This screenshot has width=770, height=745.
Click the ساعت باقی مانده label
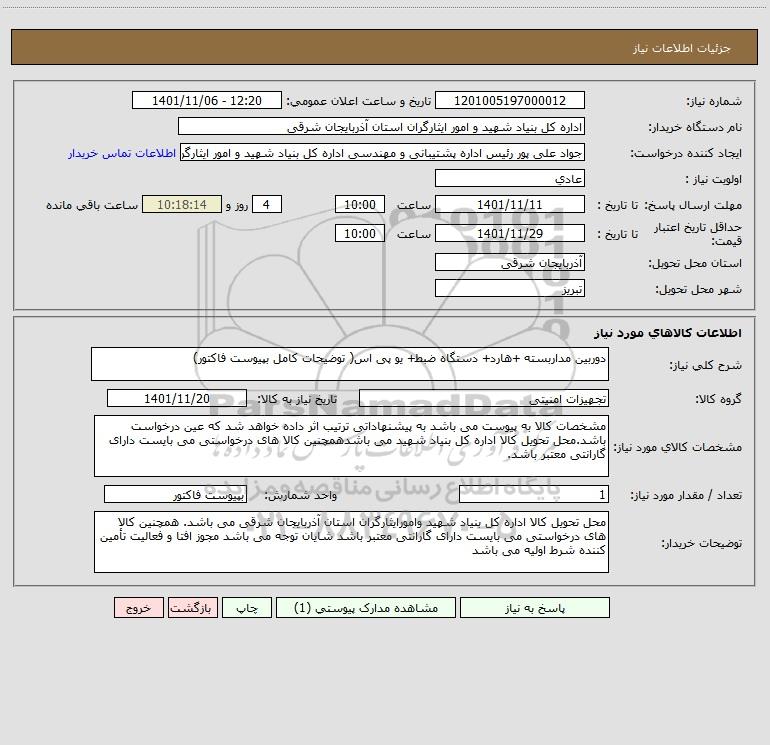point(92,205)
